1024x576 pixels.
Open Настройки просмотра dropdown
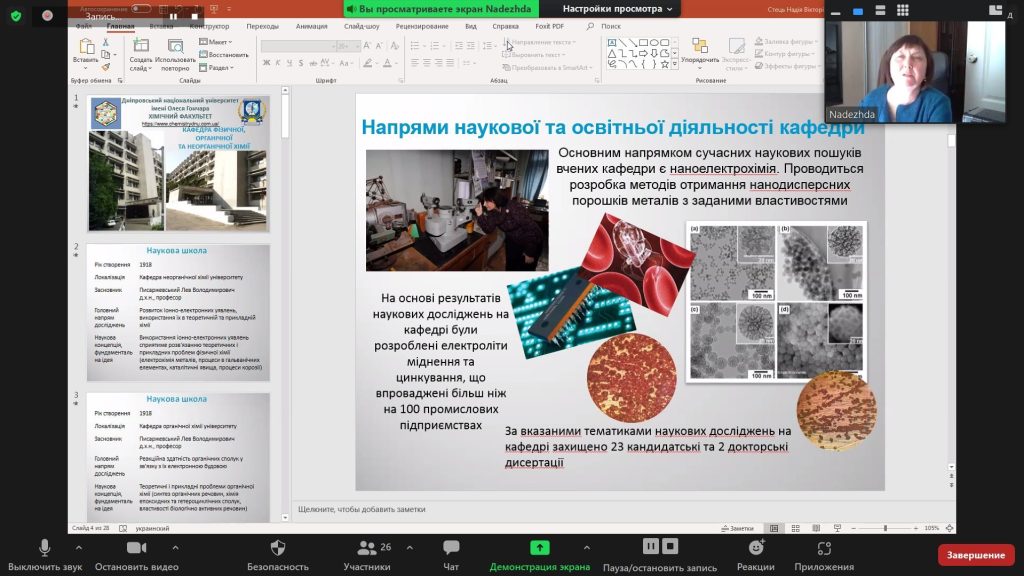click(x=617, y=8)
